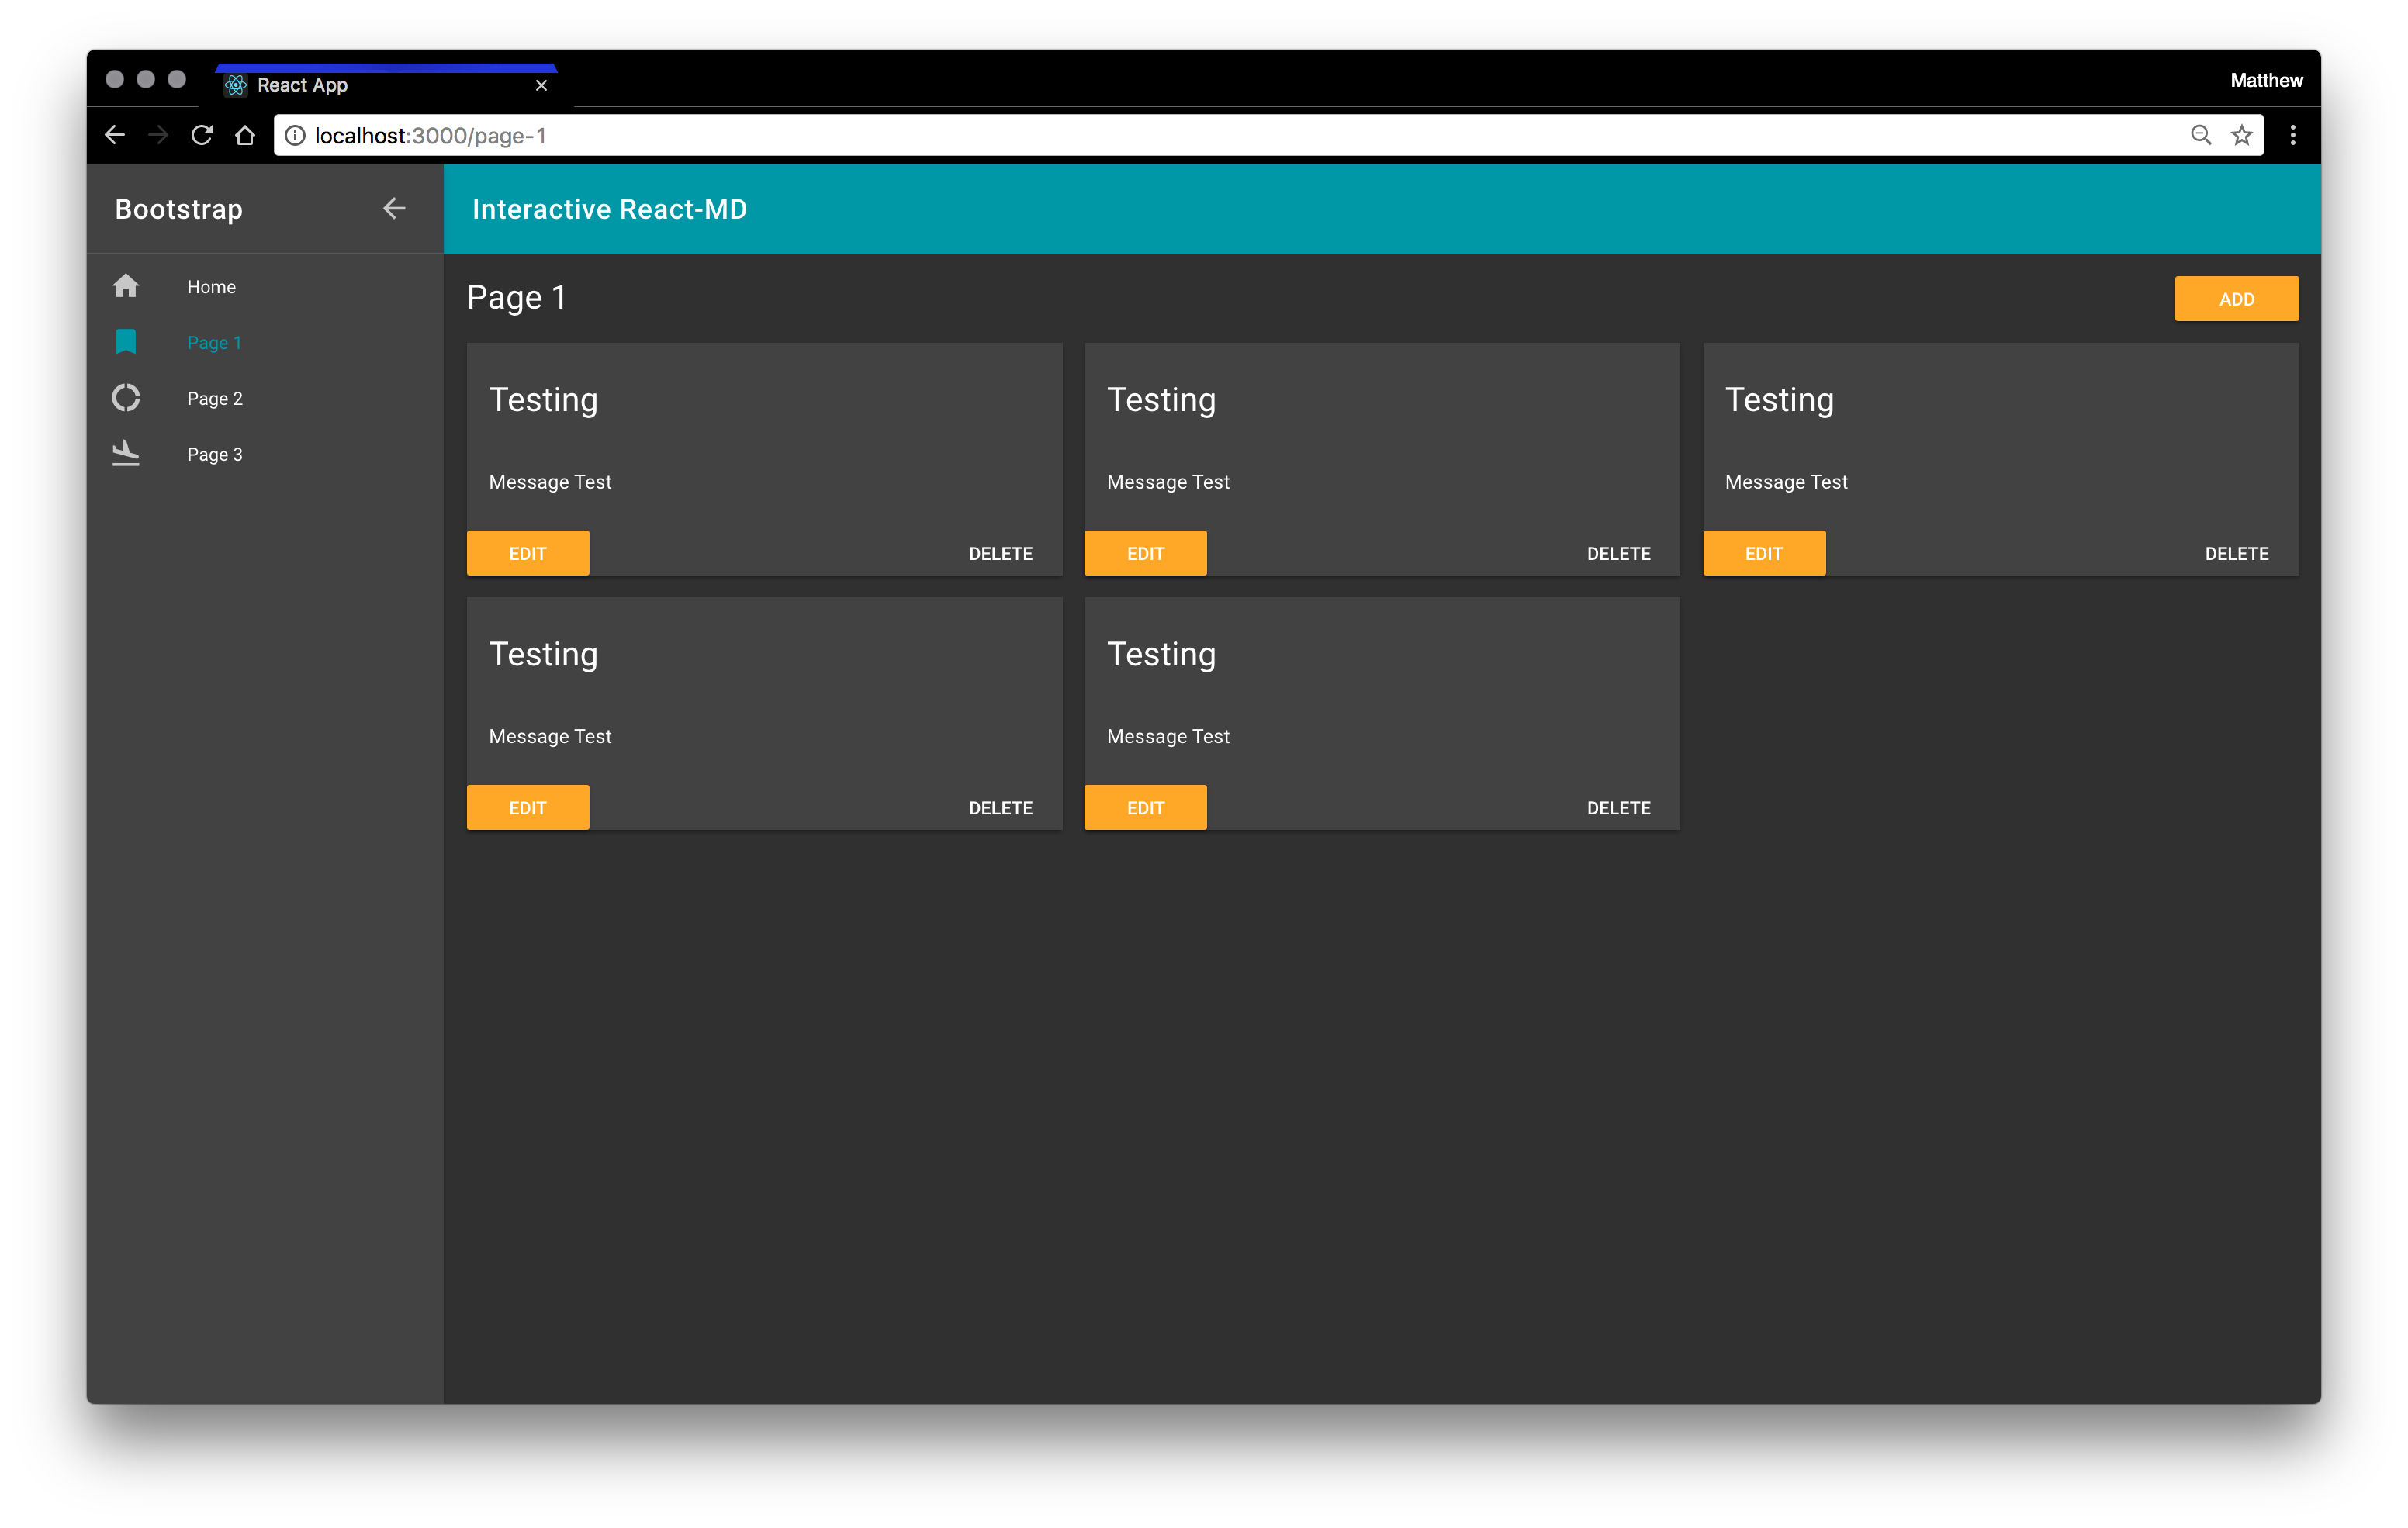Click the Page 1 bookmark icon

pos(125,342)
